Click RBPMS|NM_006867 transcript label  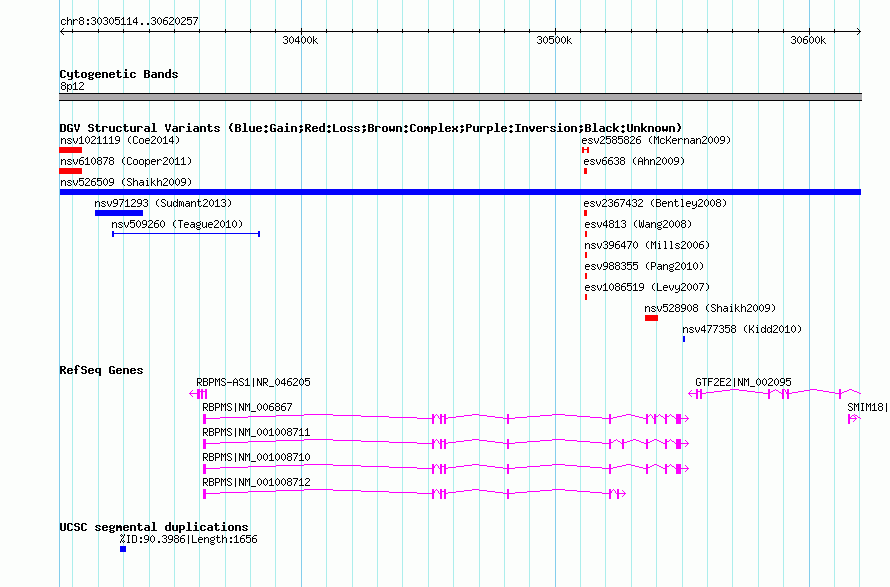[x=247, y=407]
